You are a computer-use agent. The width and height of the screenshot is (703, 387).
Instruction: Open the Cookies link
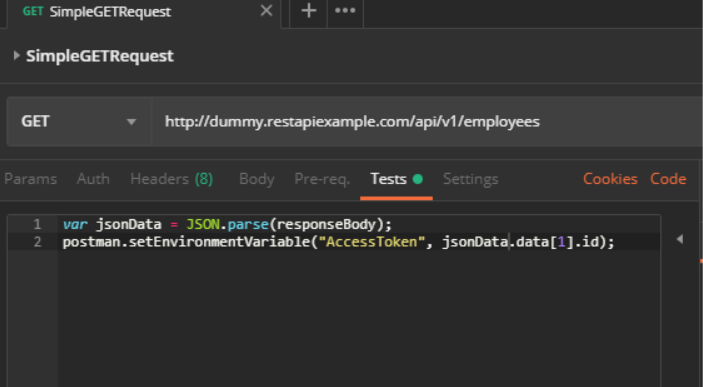click(x=610, y=179)
